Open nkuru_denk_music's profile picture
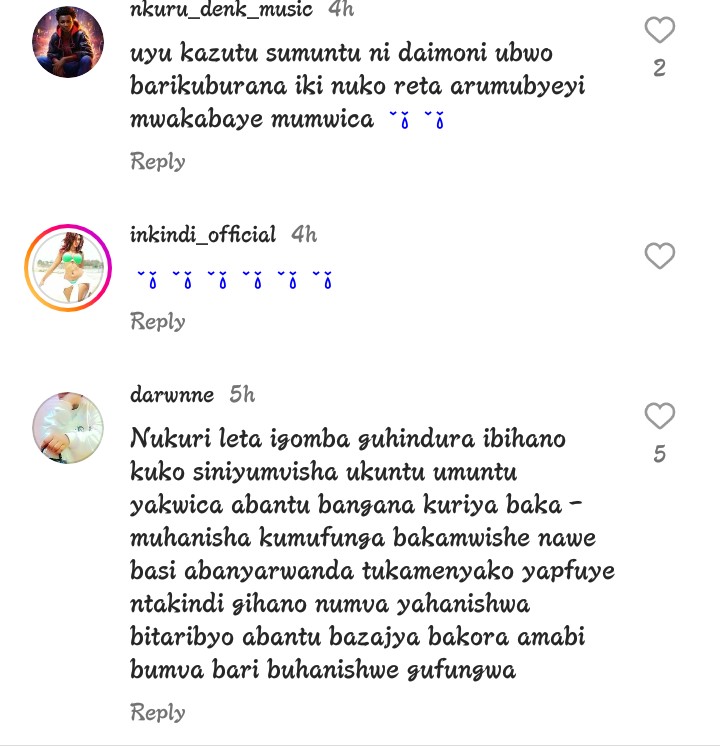 pos(68,42)
